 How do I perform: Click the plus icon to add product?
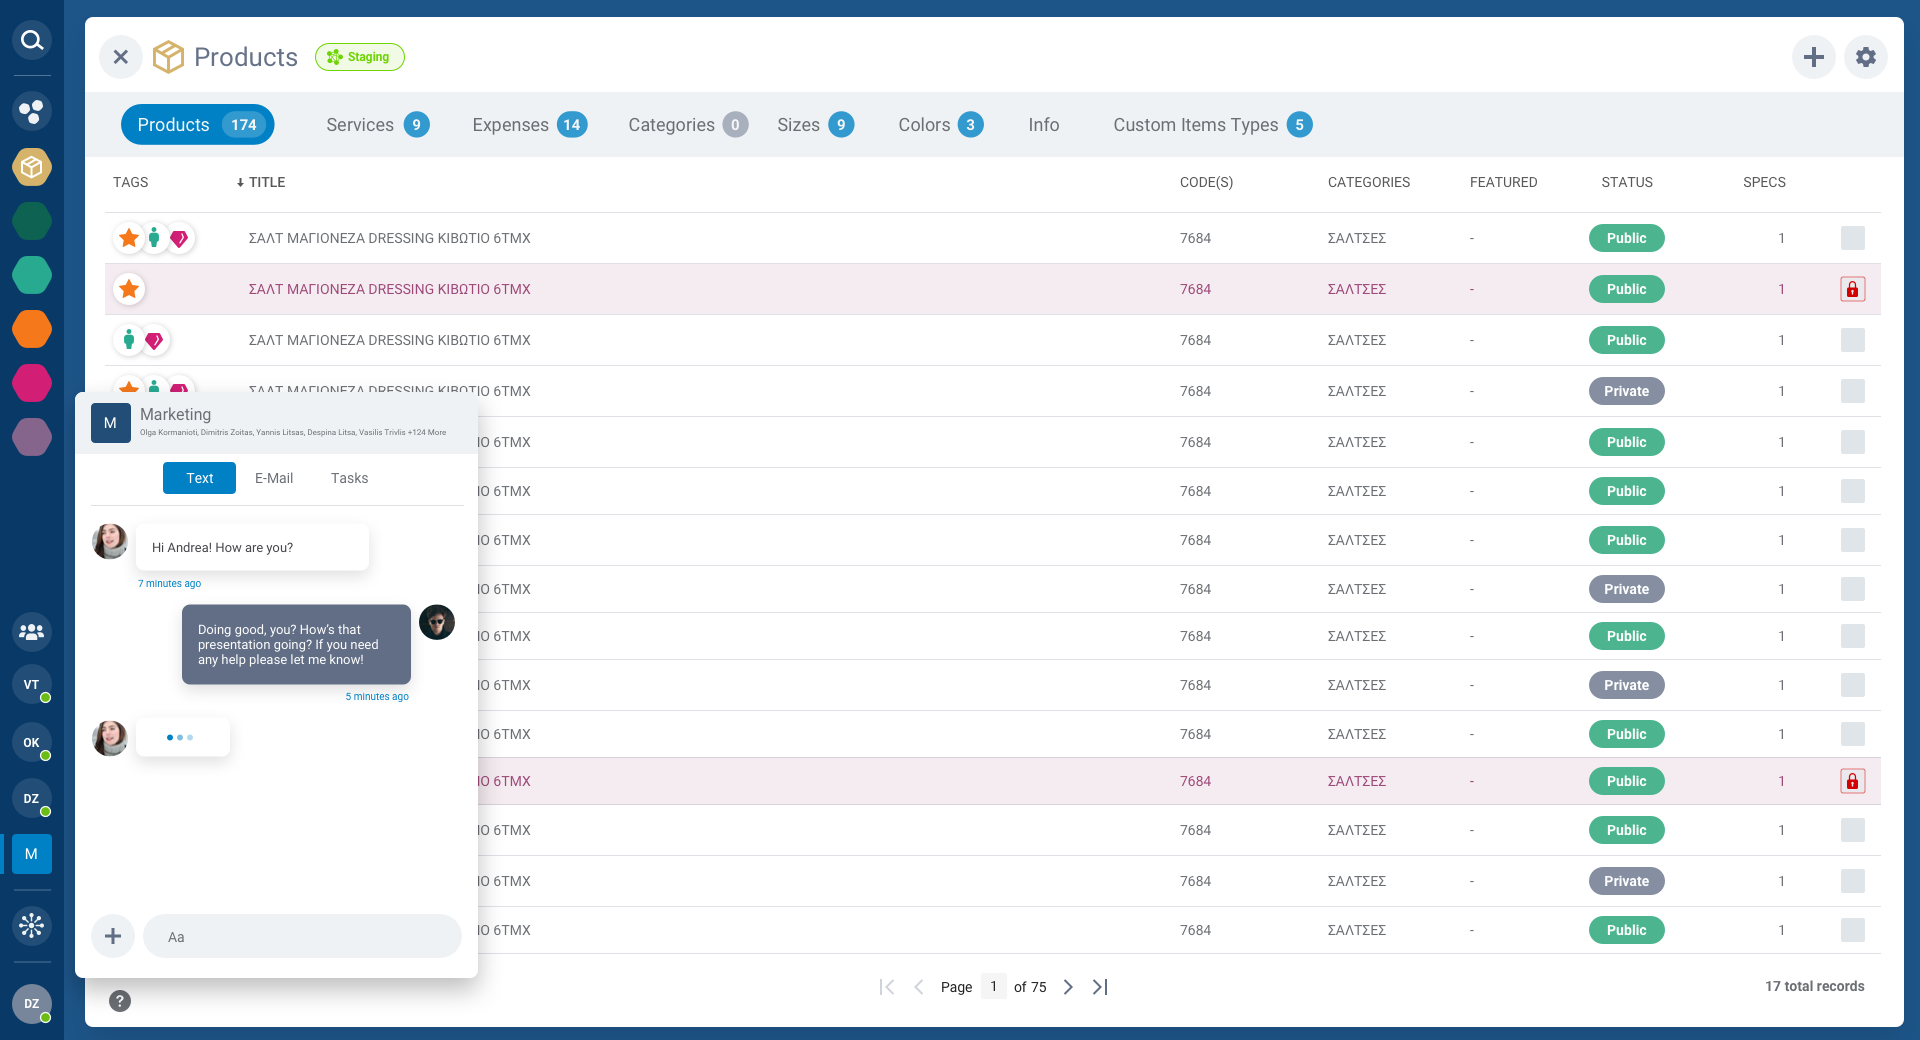coord(1813,57)
